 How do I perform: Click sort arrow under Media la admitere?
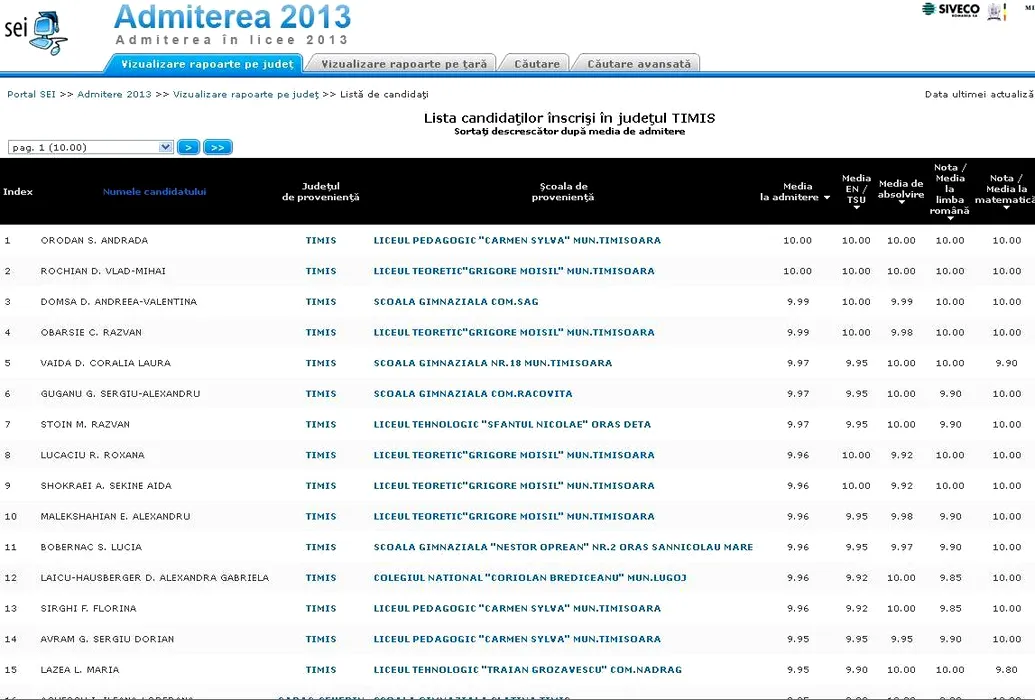(827, 198)
